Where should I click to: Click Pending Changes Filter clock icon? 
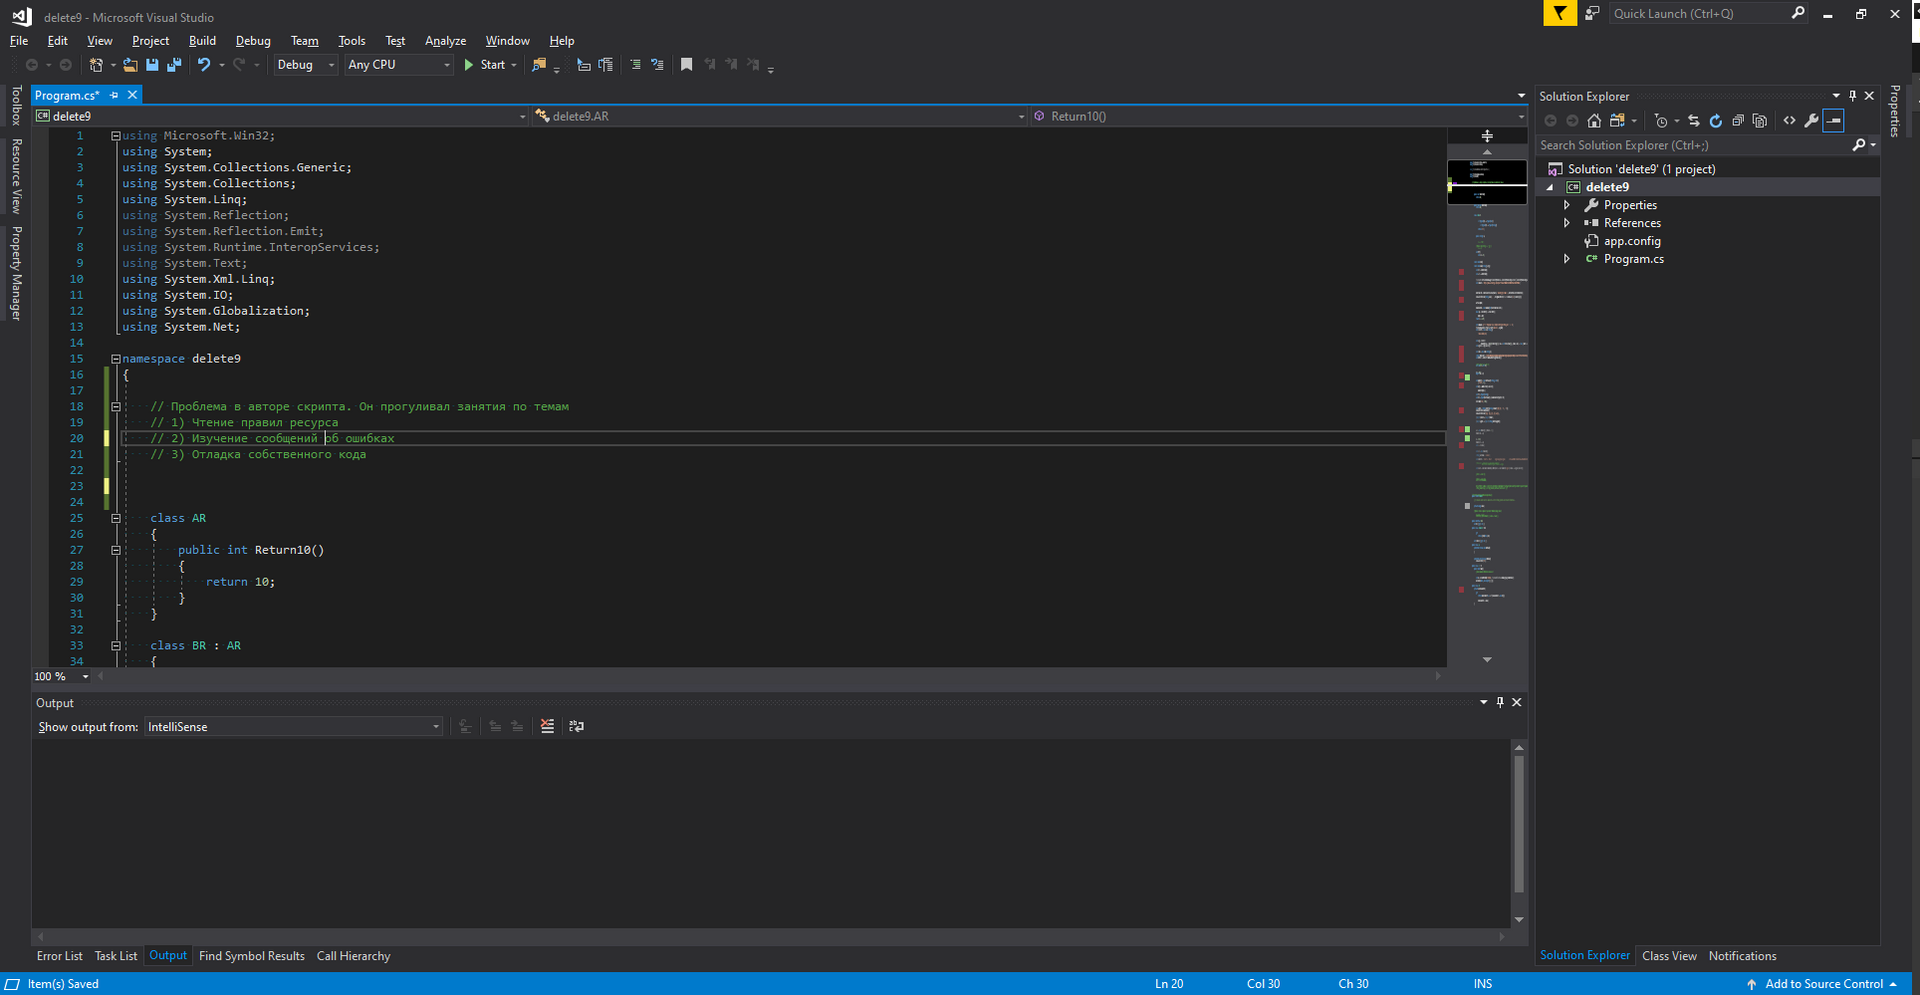pyautogui.click(x=1661, y=121)
